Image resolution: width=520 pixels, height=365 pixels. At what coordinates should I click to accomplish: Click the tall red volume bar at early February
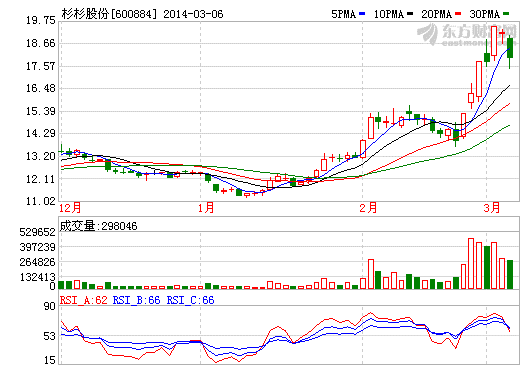click(371, 274)
